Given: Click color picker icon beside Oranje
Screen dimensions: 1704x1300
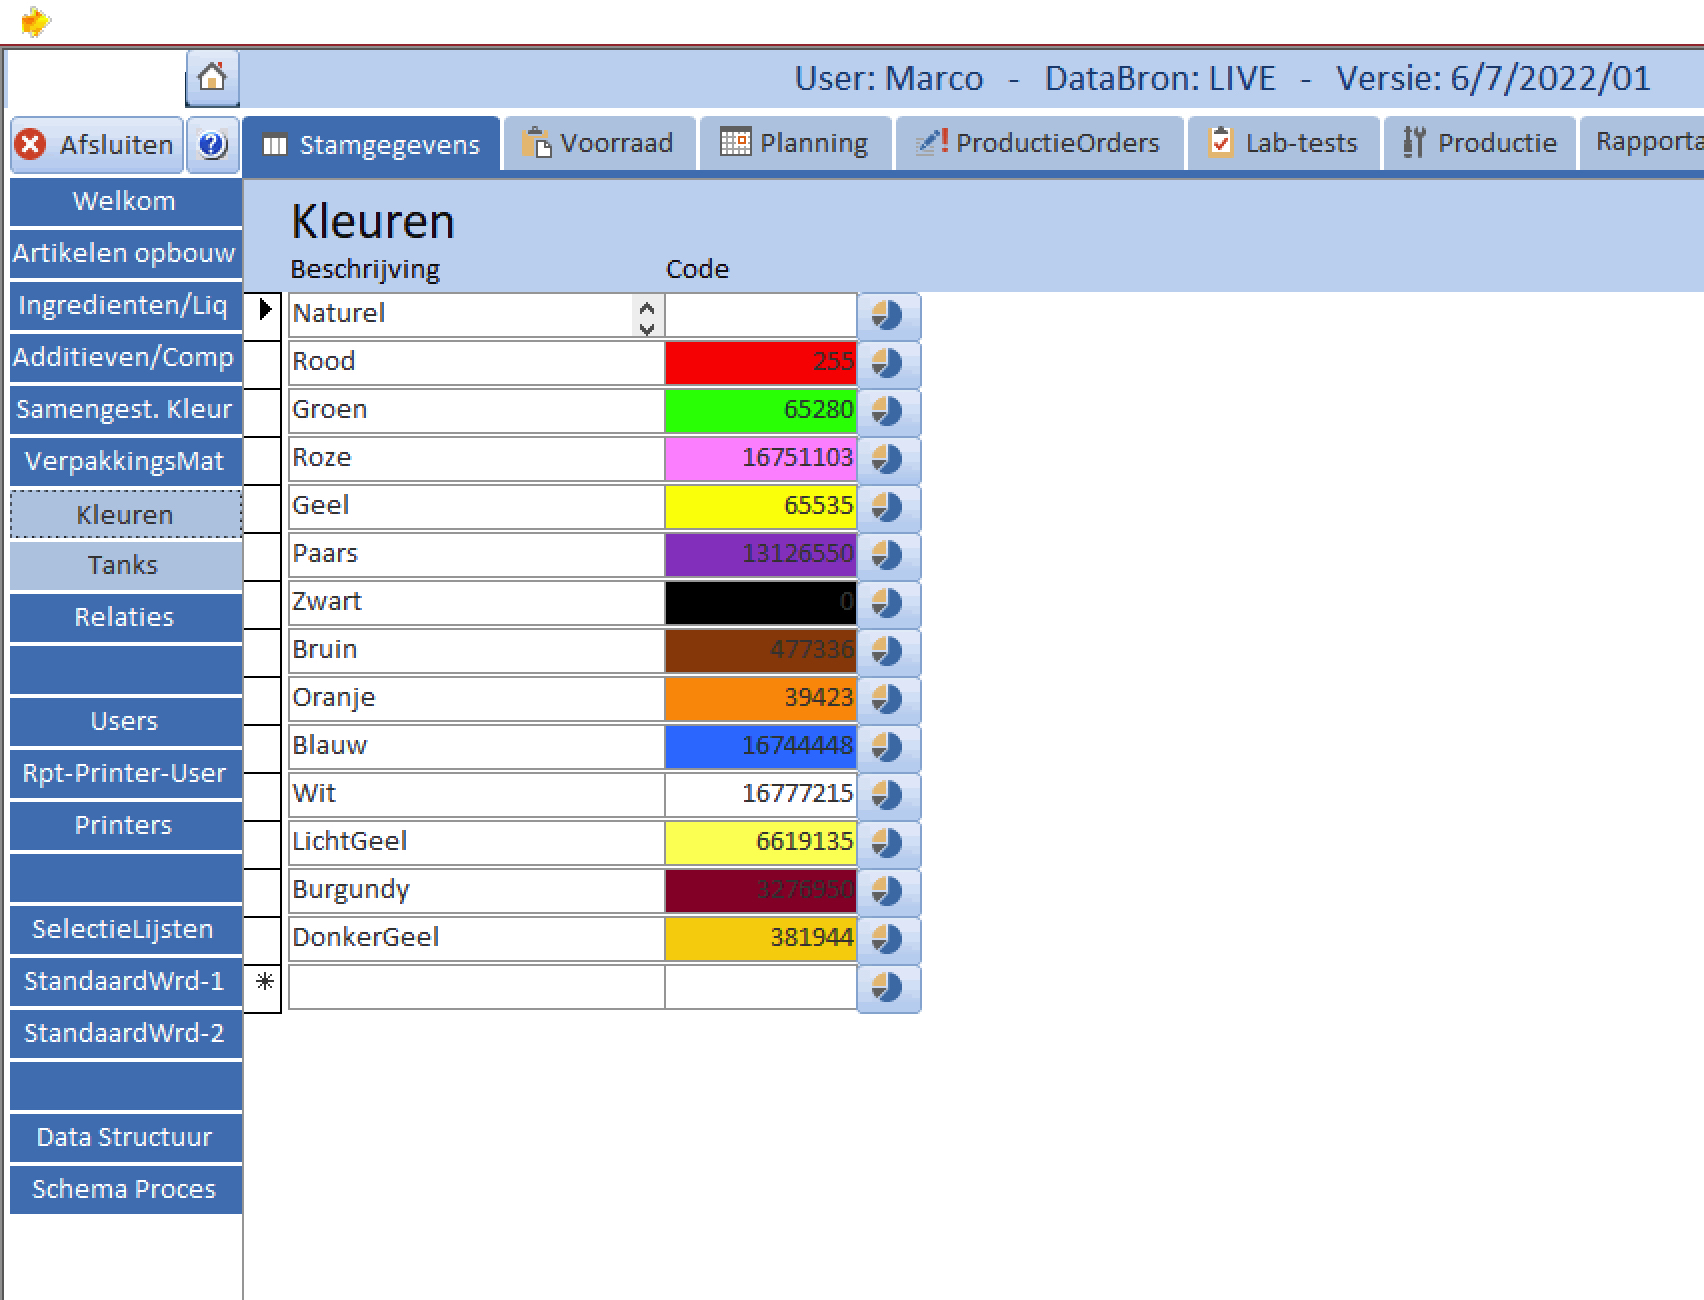Looking at the screenshot, I should tap(888, 699).
